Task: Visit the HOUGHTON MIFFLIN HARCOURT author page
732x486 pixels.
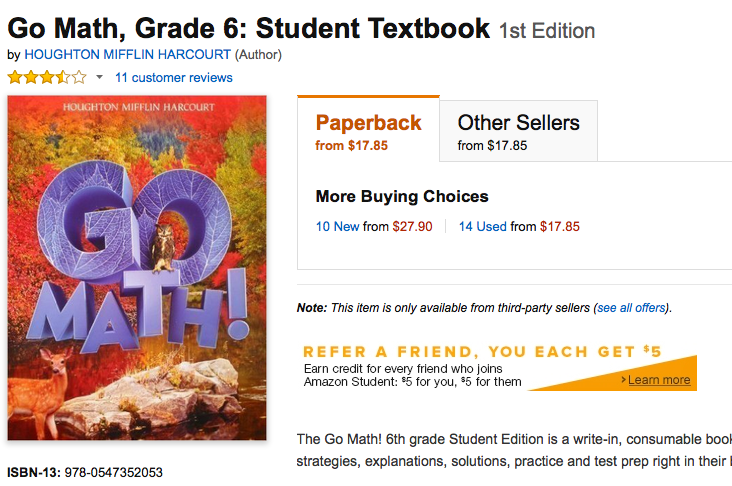Action: coord(127,54)
